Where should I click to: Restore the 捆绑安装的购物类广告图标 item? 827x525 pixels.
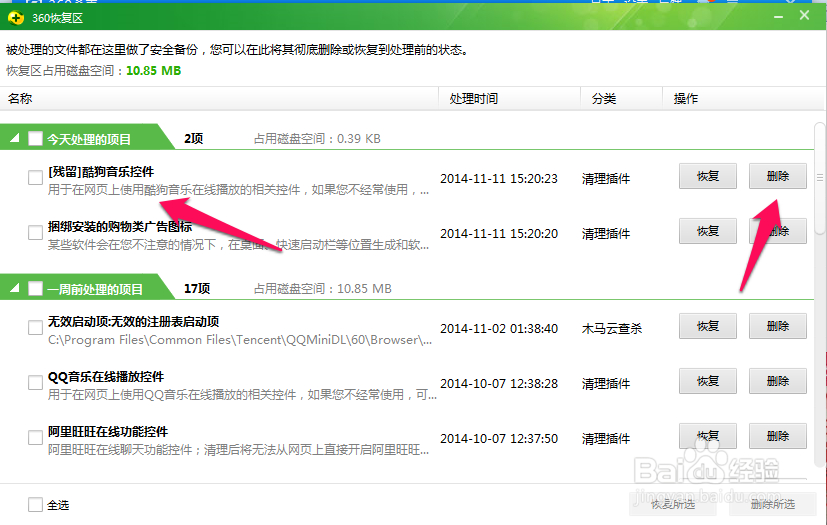click(708, 231)
